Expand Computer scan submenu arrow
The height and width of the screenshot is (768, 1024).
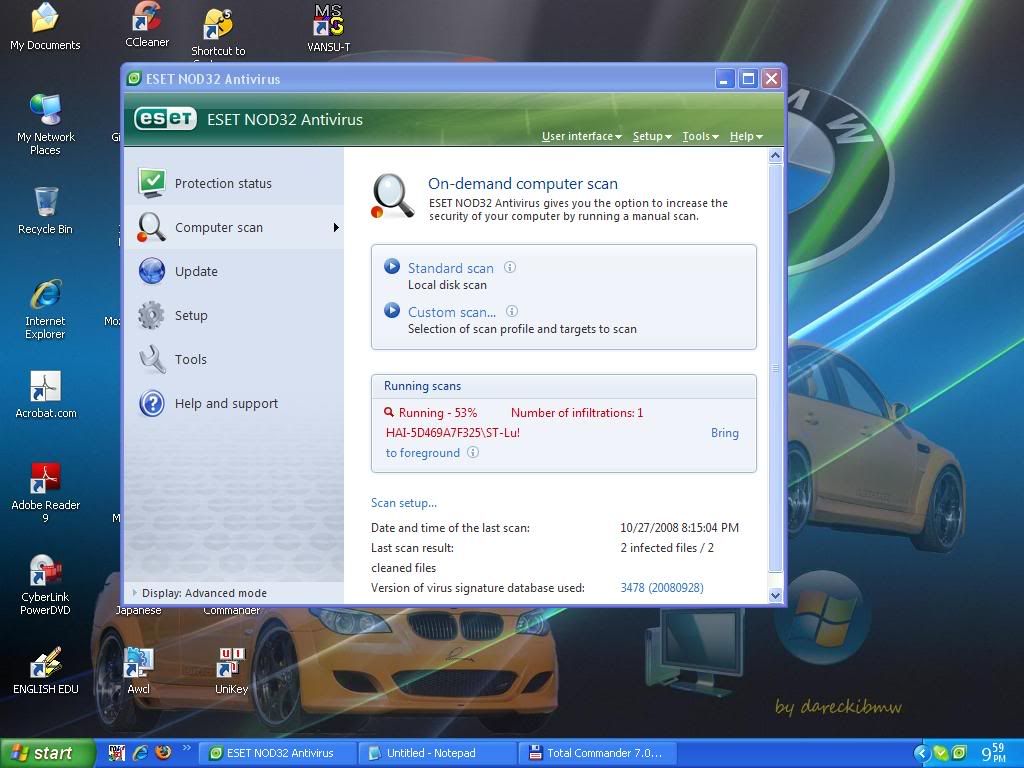[x=336, y=227]
